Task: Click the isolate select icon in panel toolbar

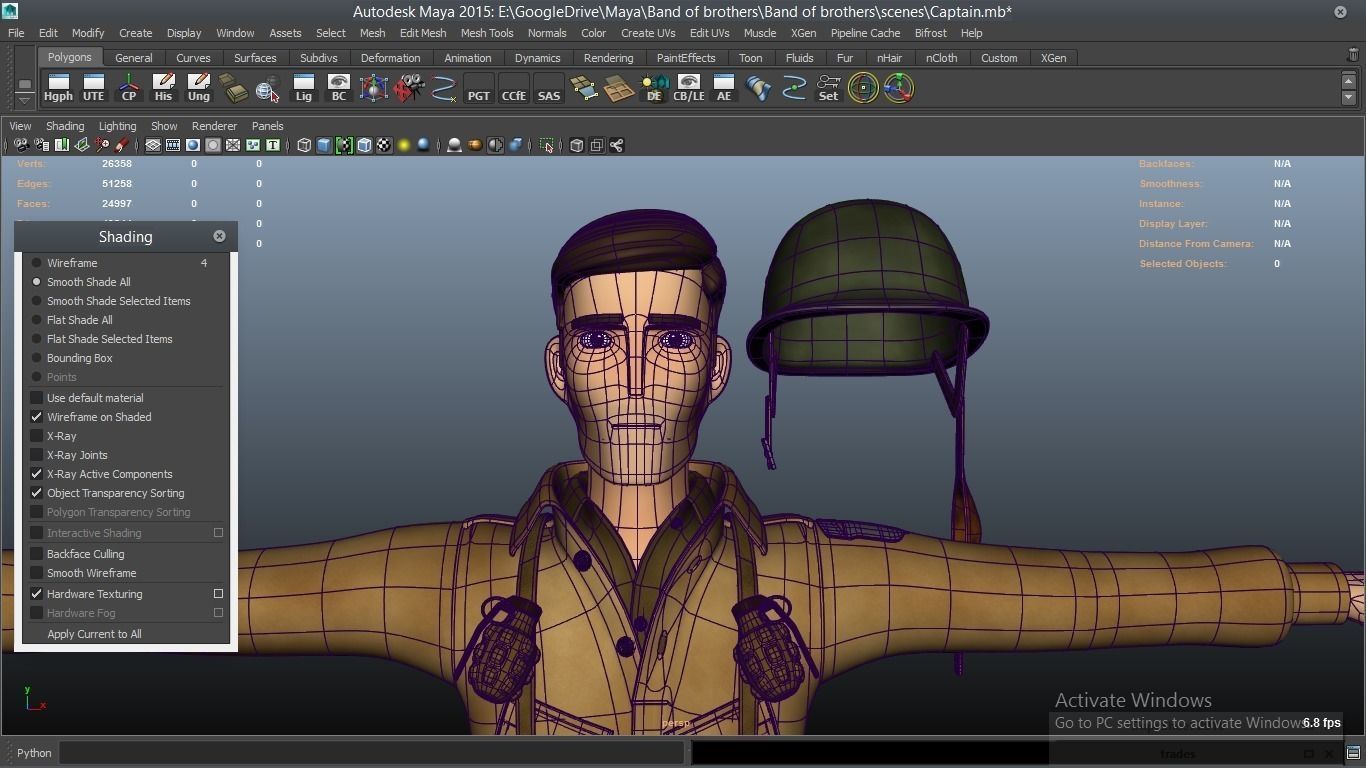Action: 546,145
